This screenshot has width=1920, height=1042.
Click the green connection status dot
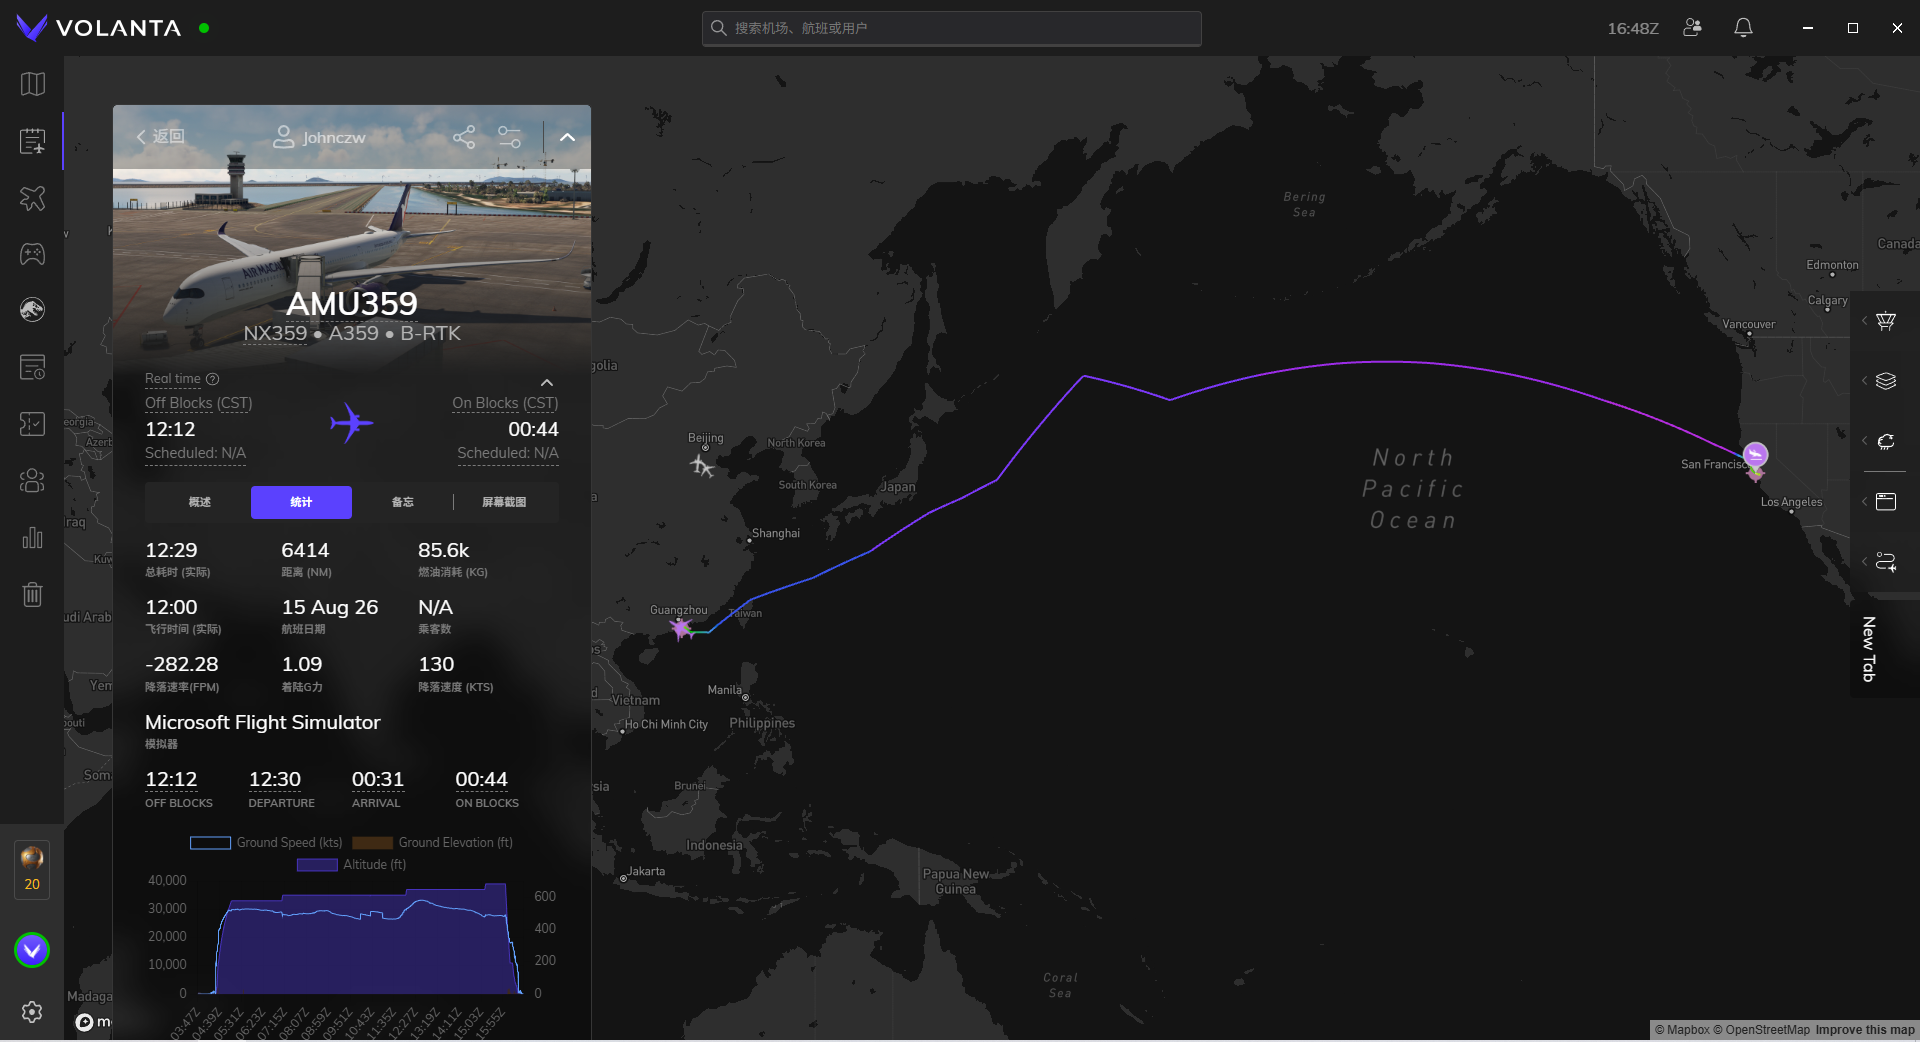204,28
